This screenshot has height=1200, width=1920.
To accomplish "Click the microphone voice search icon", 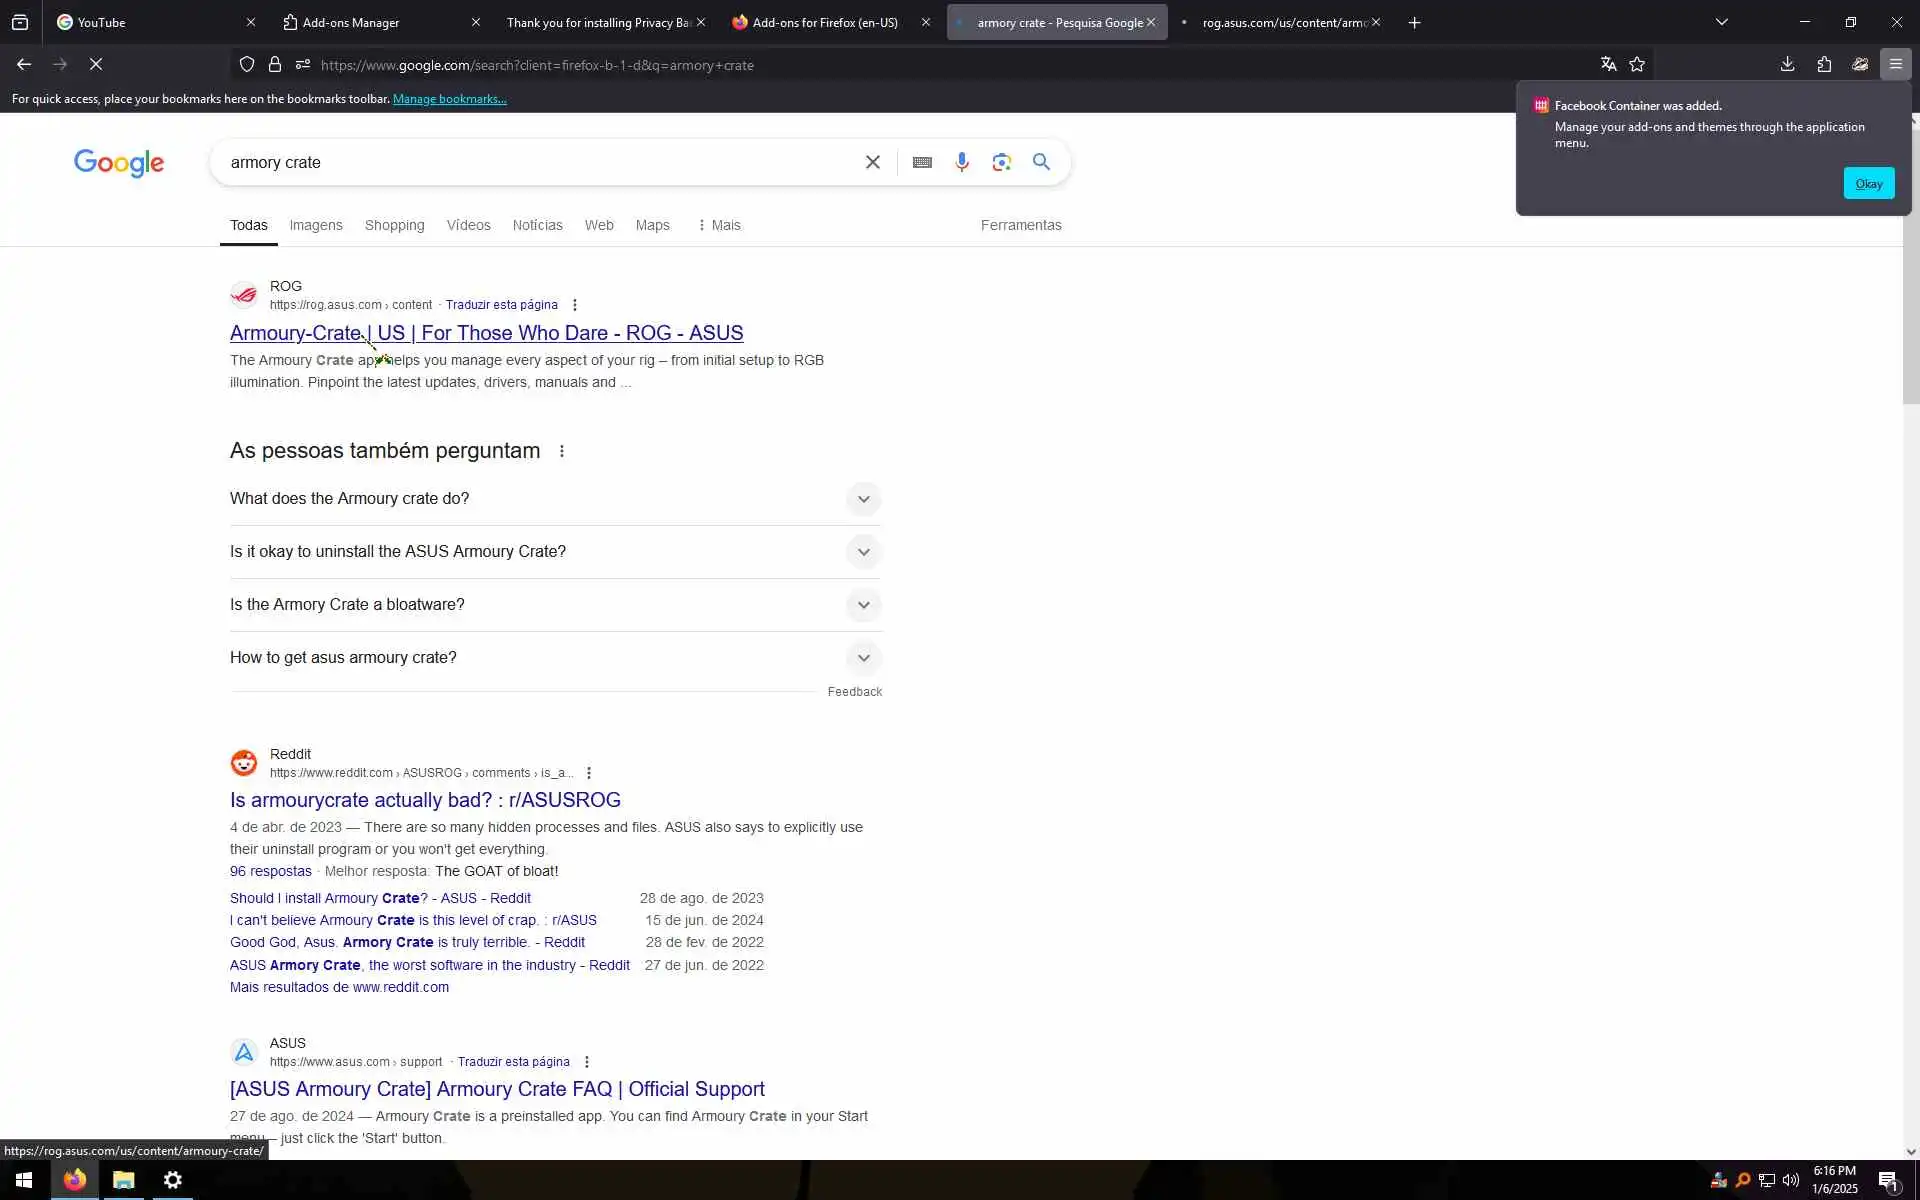I will click(961, 162).
